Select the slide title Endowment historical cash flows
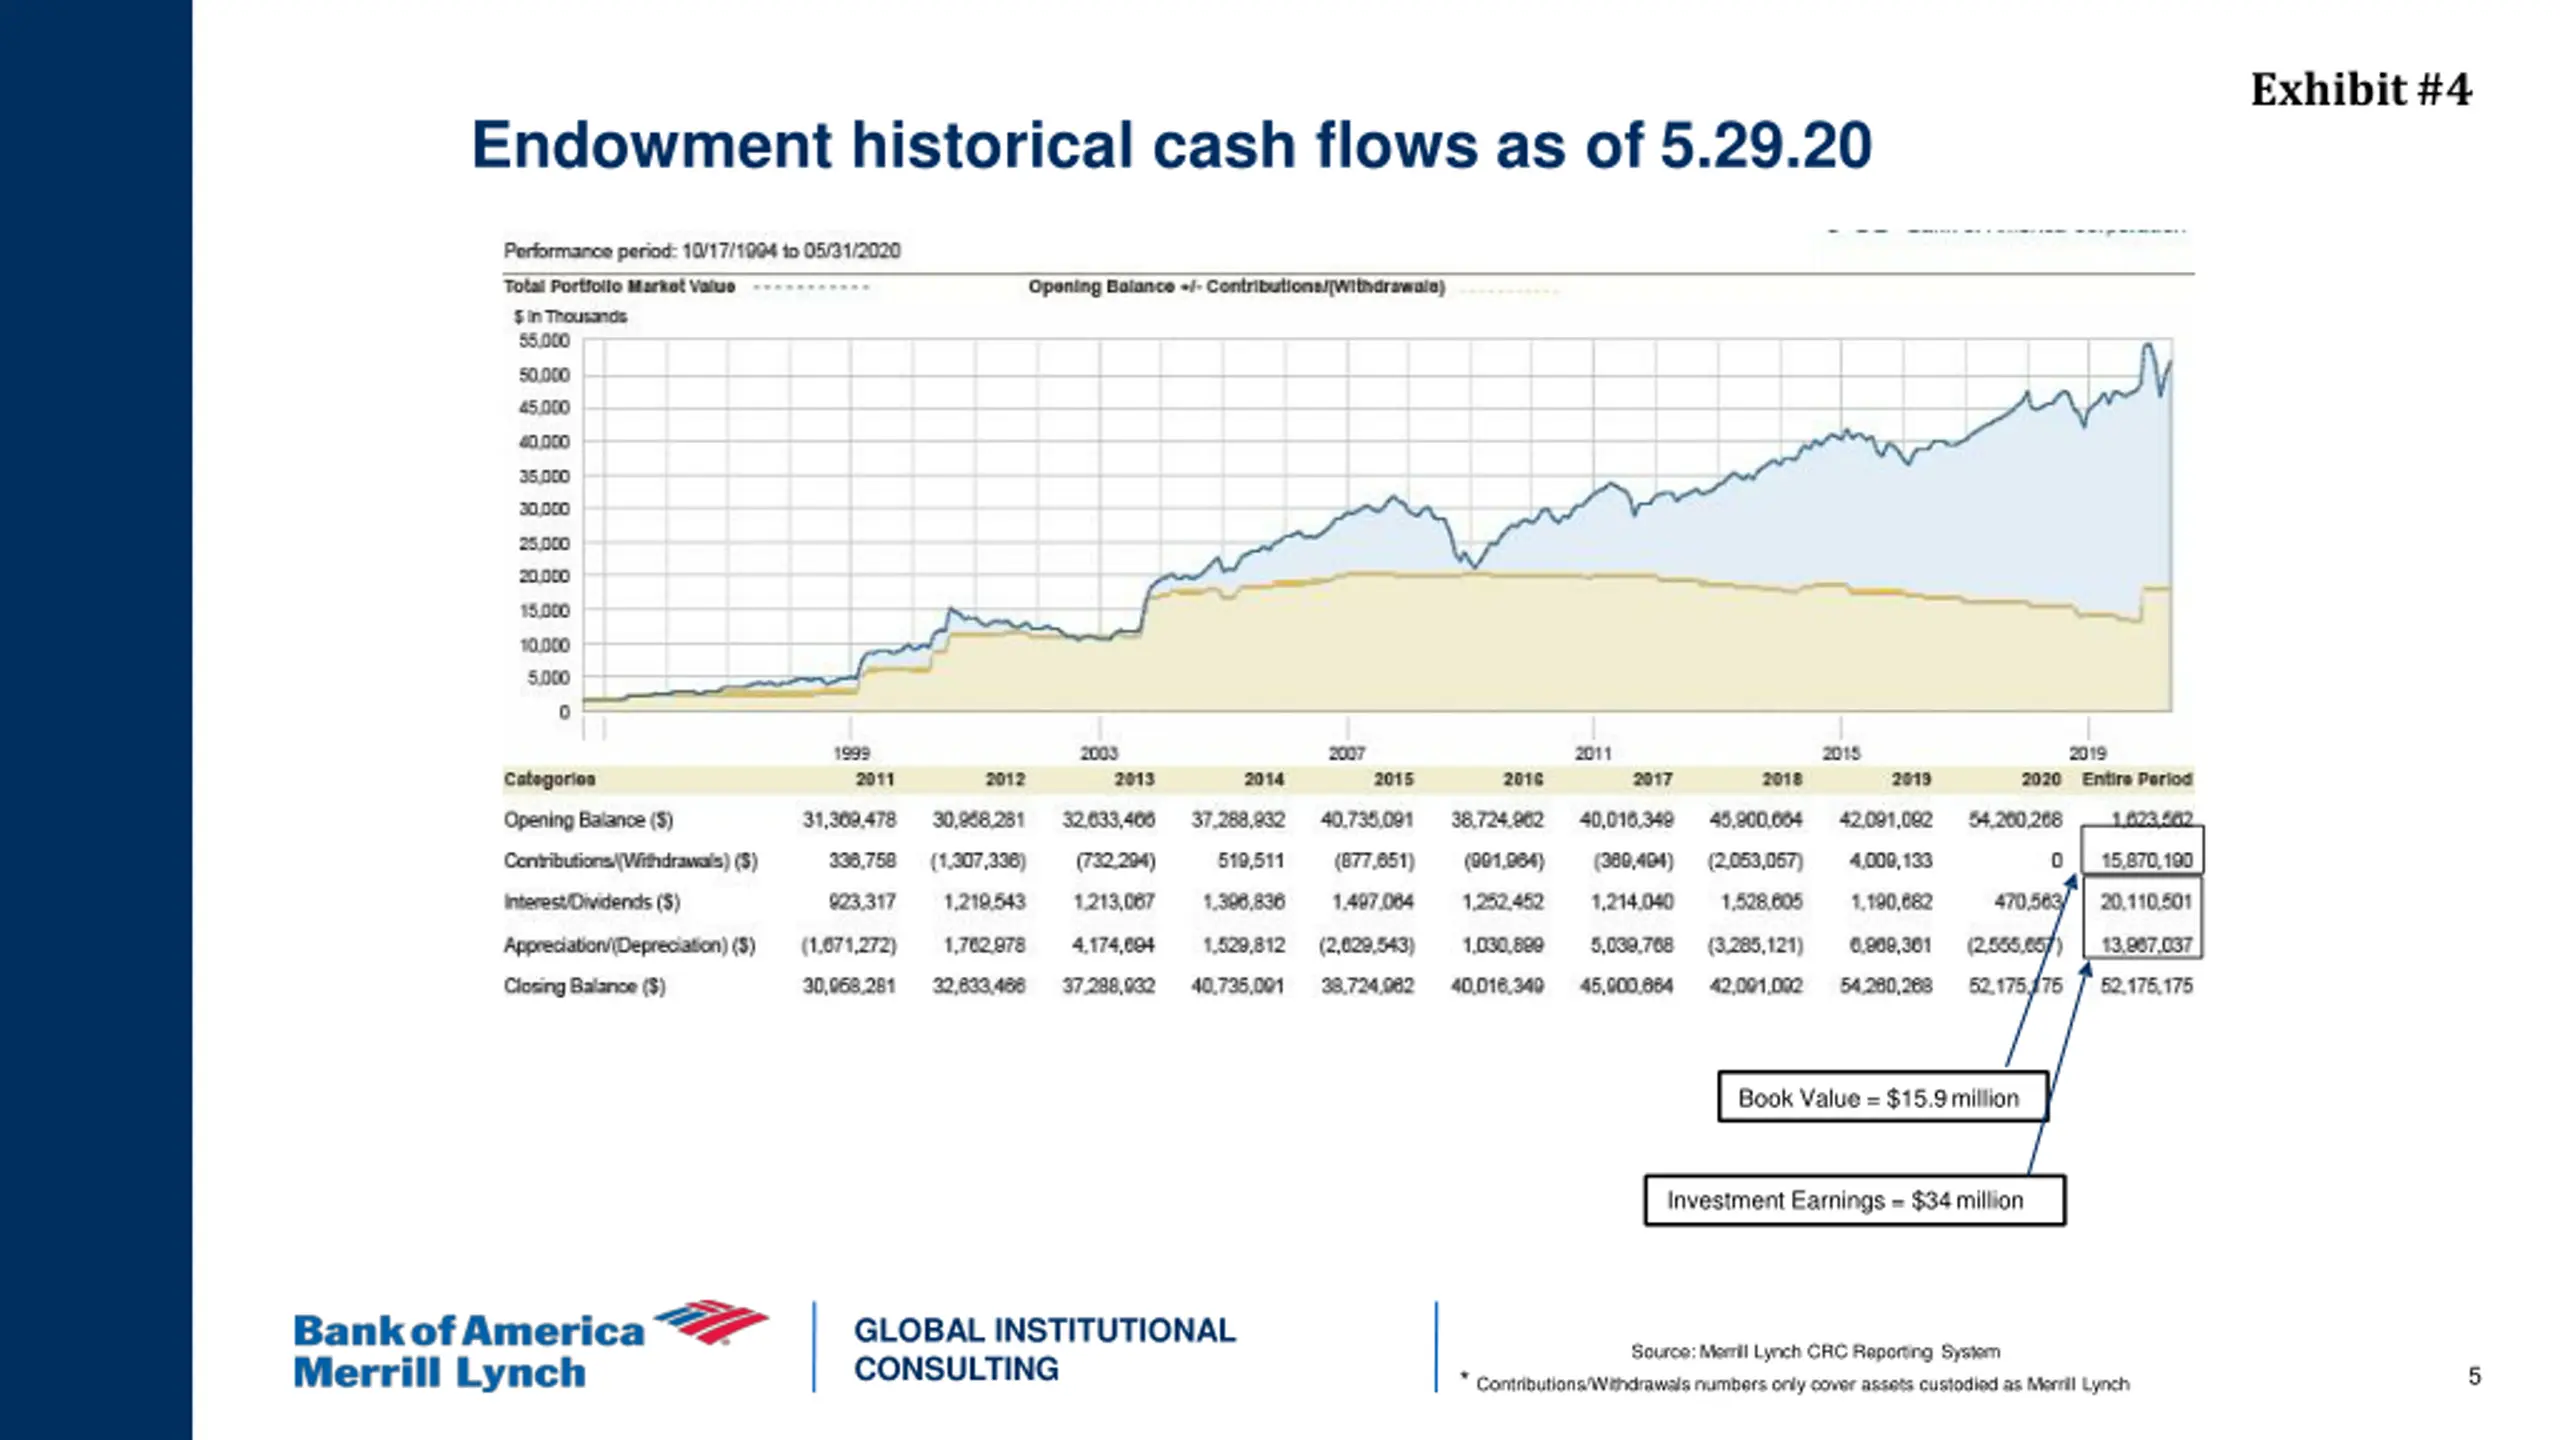This screenshot has height=1440, width=2560. [x=1171, y=145]
